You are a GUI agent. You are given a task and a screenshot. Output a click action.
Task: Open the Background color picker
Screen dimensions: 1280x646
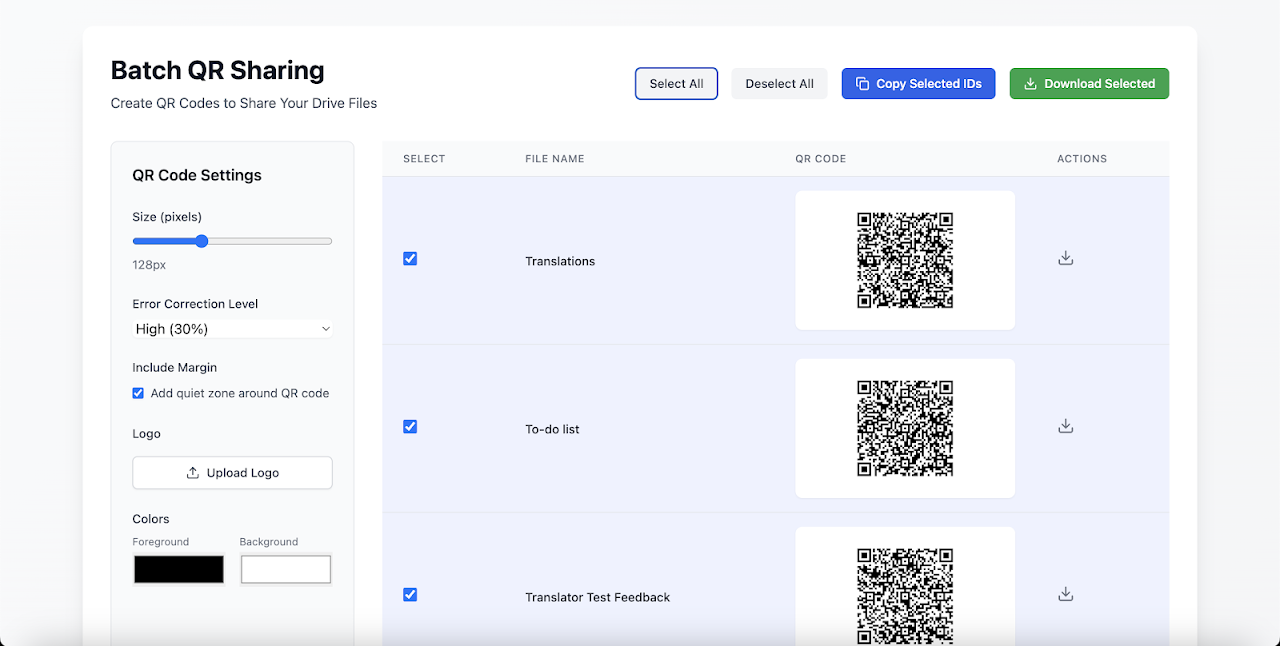tap(286, 569)
